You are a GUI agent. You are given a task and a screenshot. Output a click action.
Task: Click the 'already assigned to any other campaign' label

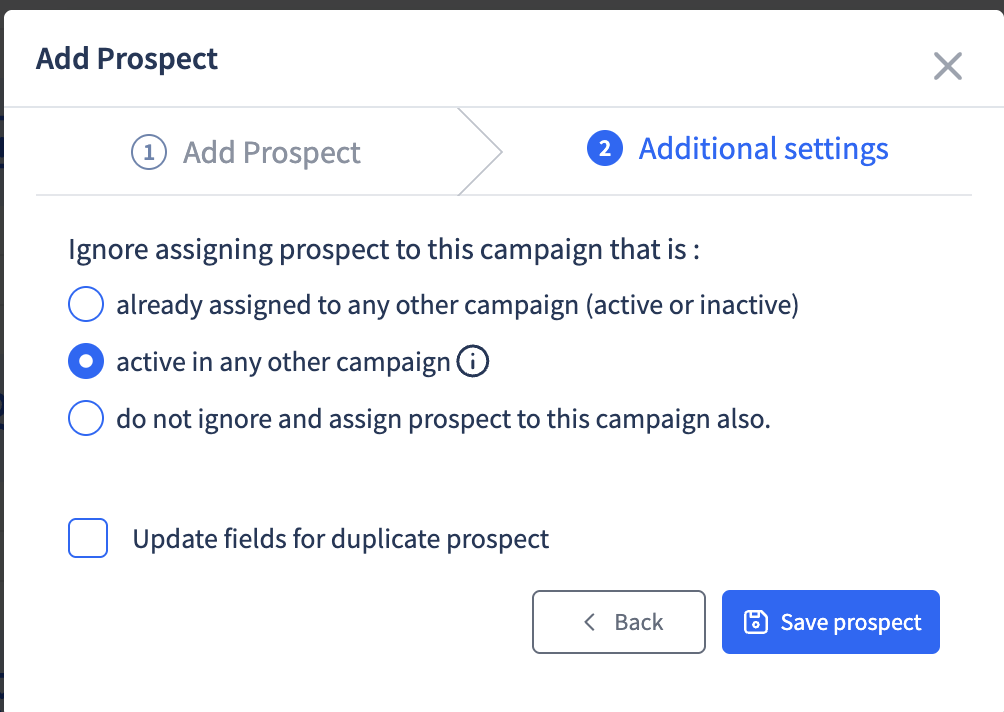[457, 305]
